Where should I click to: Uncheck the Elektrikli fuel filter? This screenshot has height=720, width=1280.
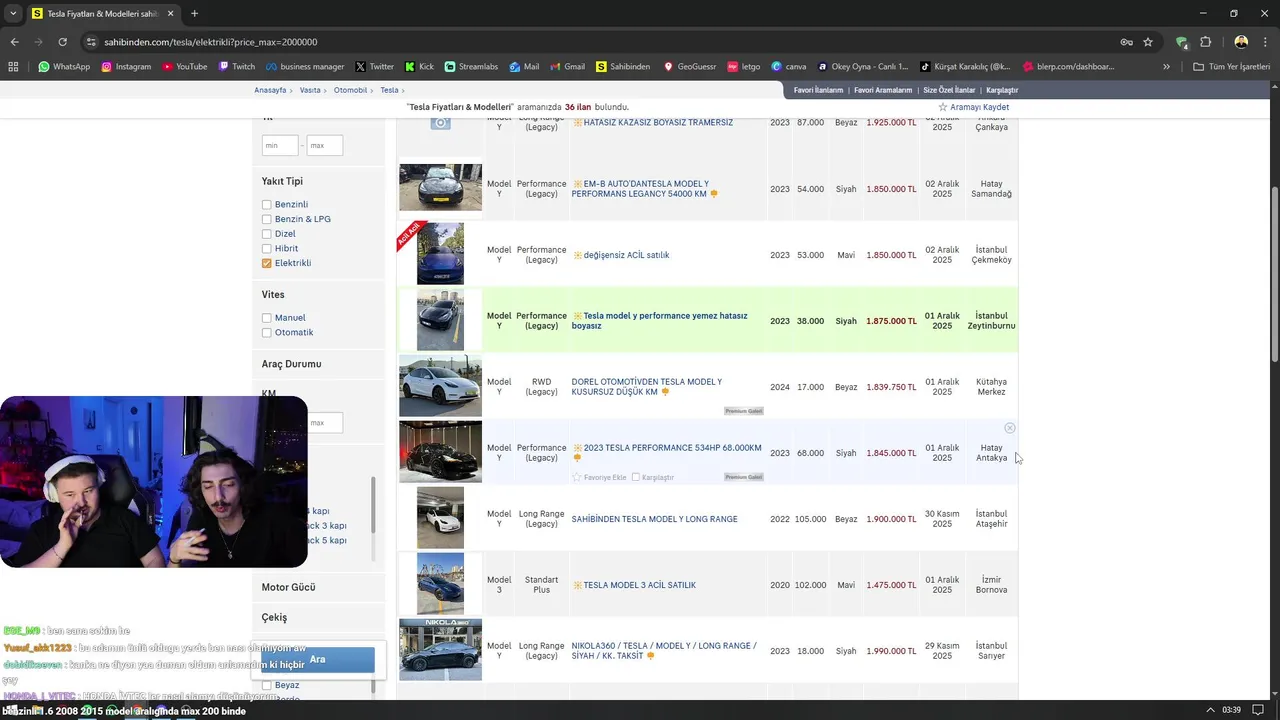[x=267, y=263]
